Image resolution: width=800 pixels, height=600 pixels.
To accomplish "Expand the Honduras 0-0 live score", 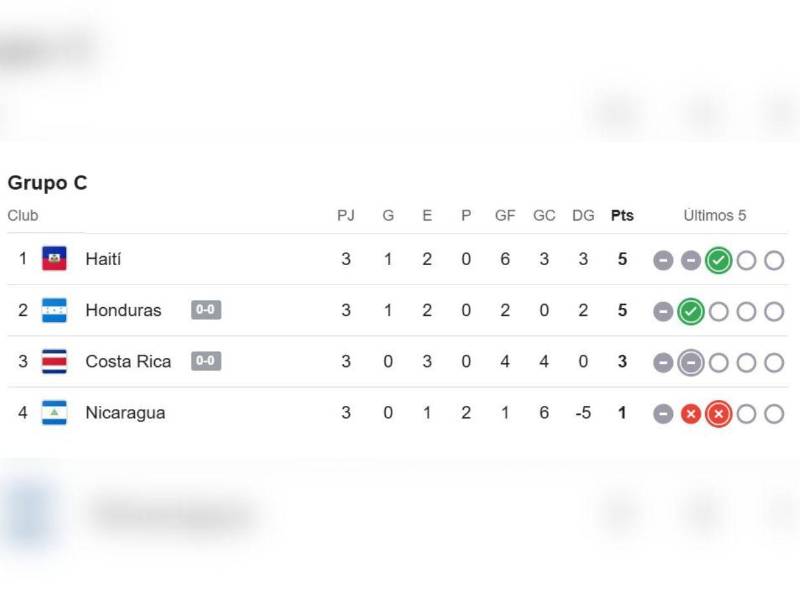I will pos(205,310).
